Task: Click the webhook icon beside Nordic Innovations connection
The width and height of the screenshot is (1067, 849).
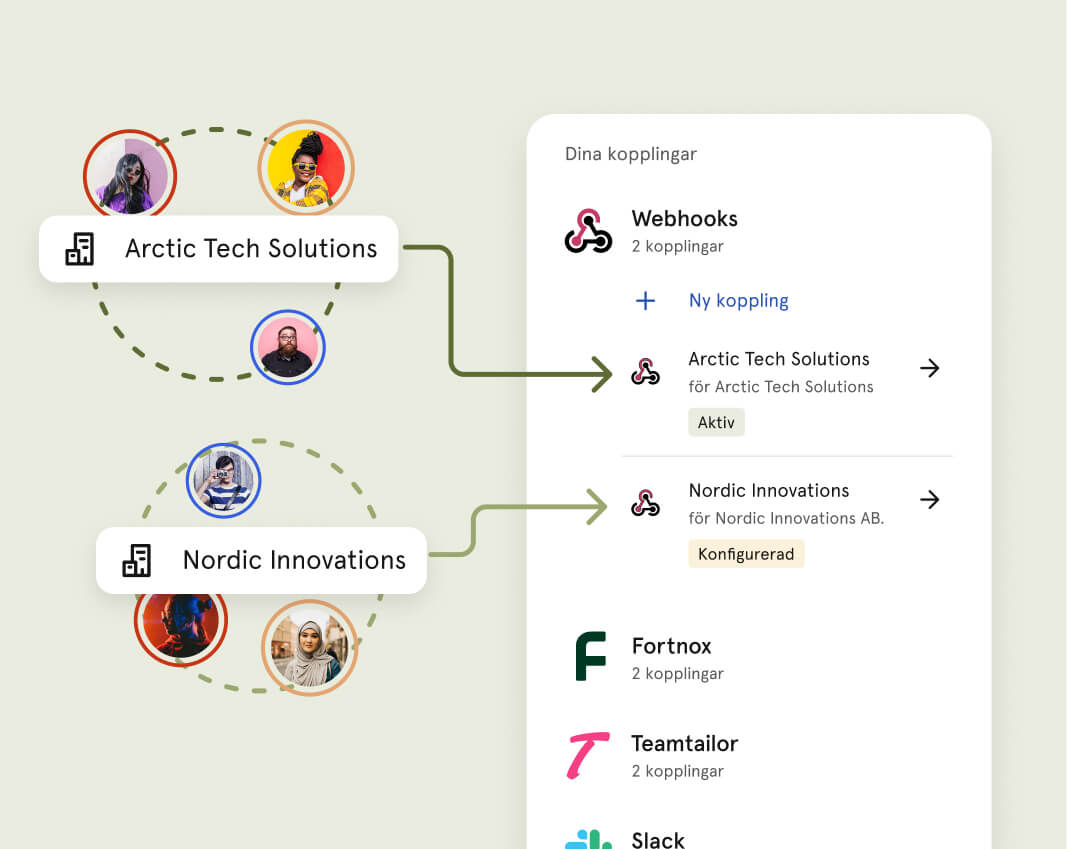Action: pos(645,503)
